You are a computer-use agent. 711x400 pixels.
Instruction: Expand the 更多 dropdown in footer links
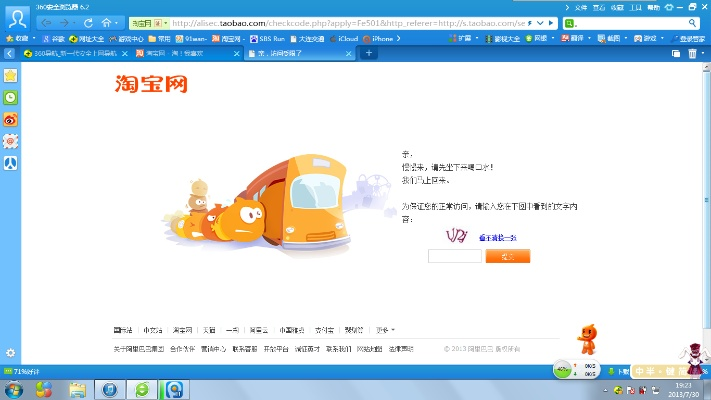tap(385, 329)
